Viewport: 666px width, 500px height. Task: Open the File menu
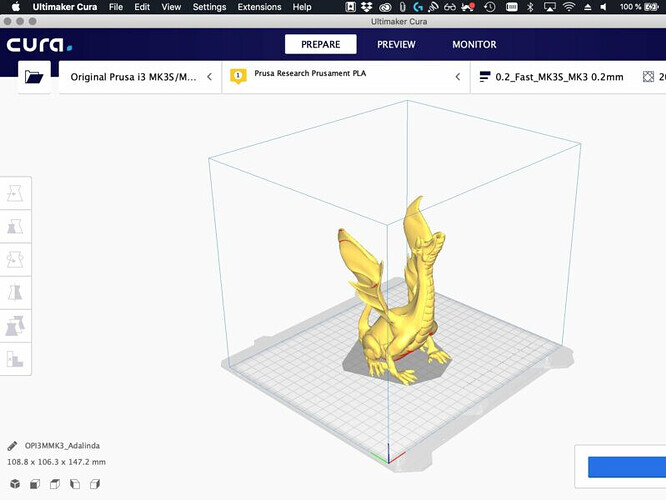click(x=116, y=7)
